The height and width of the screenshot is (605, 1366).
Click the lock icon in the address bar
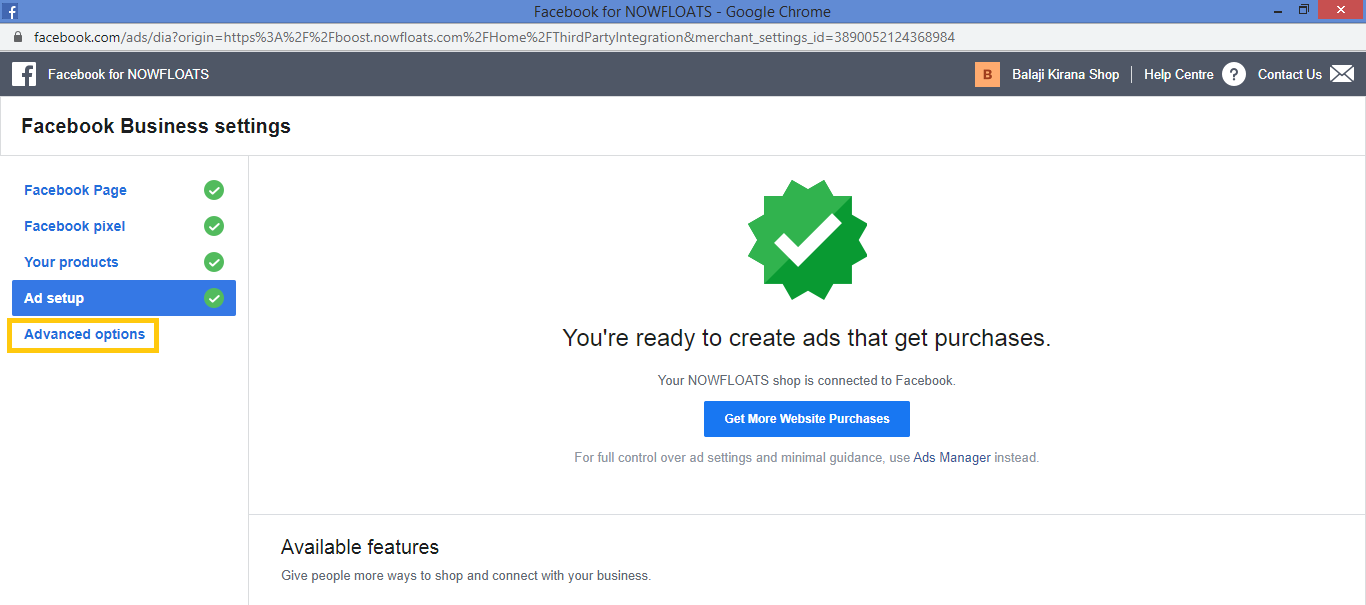[18, 37]
